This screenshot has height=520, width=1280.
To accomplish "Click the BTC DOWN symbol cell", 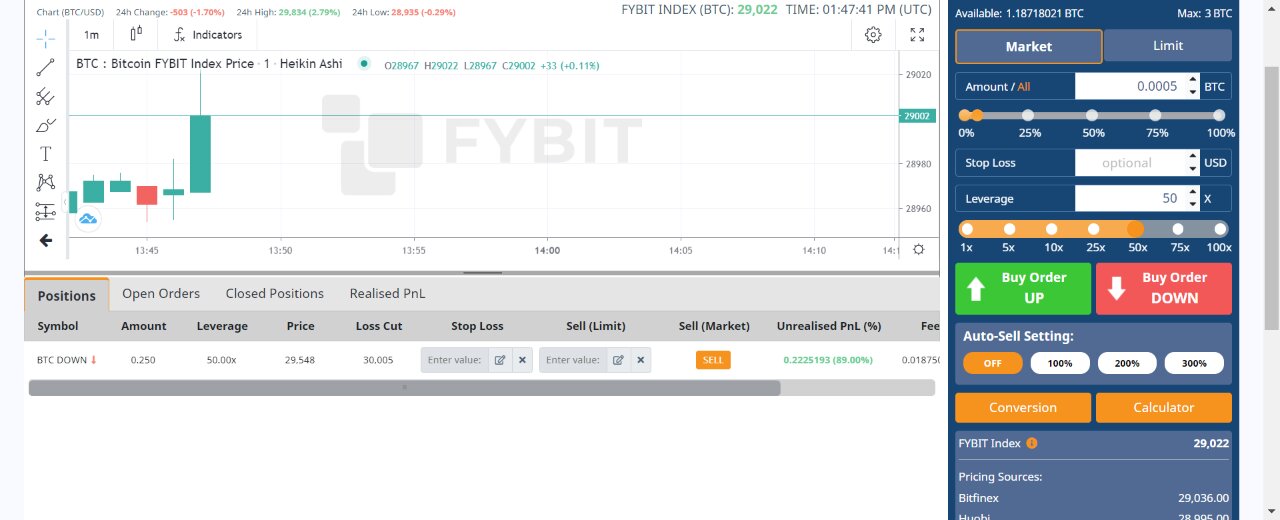I will click(x=67, y=360).
